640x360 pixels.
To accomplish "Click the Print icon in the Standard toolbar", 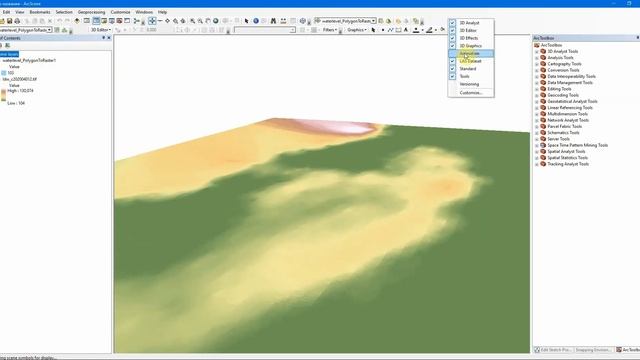I will click(x=17, y=21).
